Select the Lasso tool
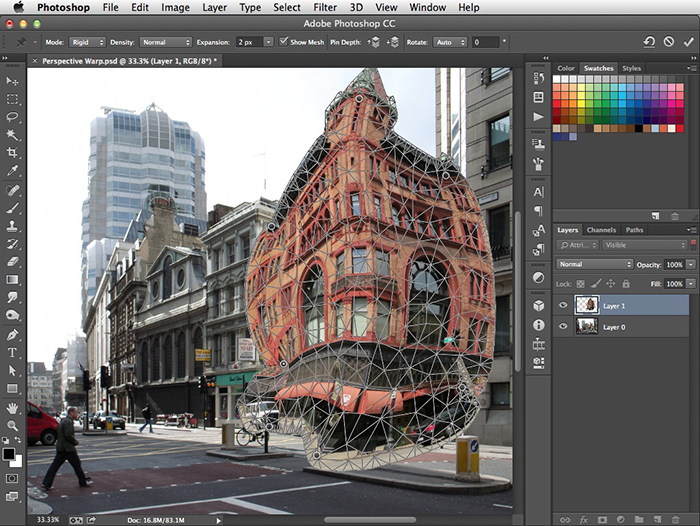Image resolution: width=700 pixels, height=526 pixels. tap(13, 117)
